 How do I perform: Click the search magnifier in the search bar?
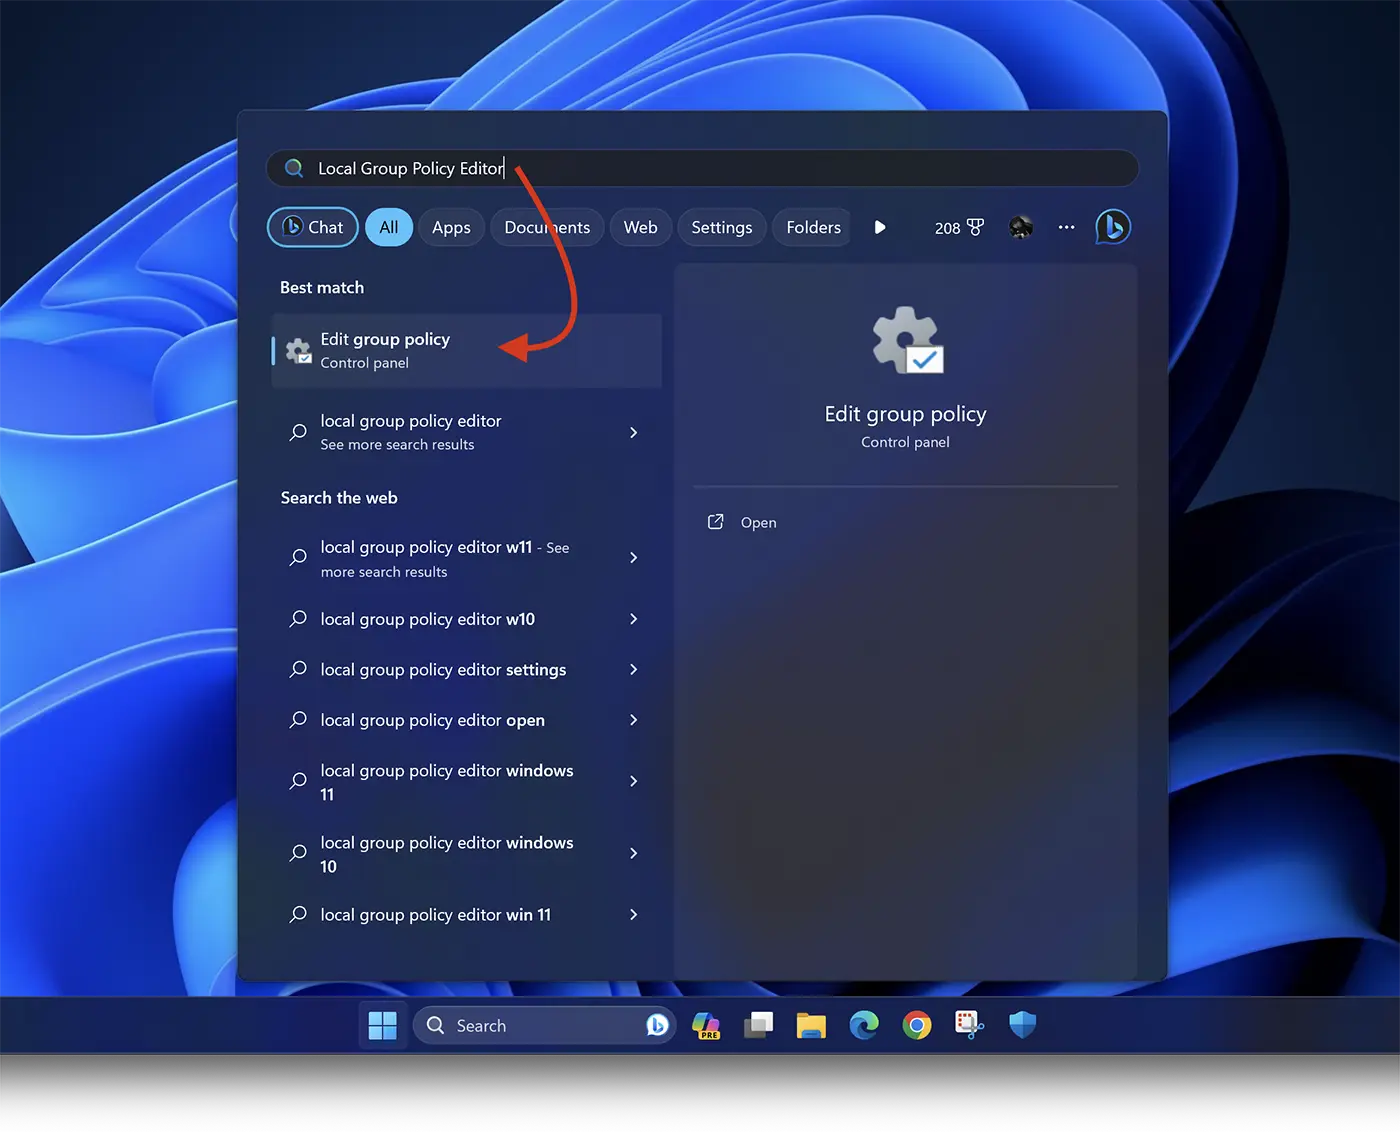pos(294,168)
